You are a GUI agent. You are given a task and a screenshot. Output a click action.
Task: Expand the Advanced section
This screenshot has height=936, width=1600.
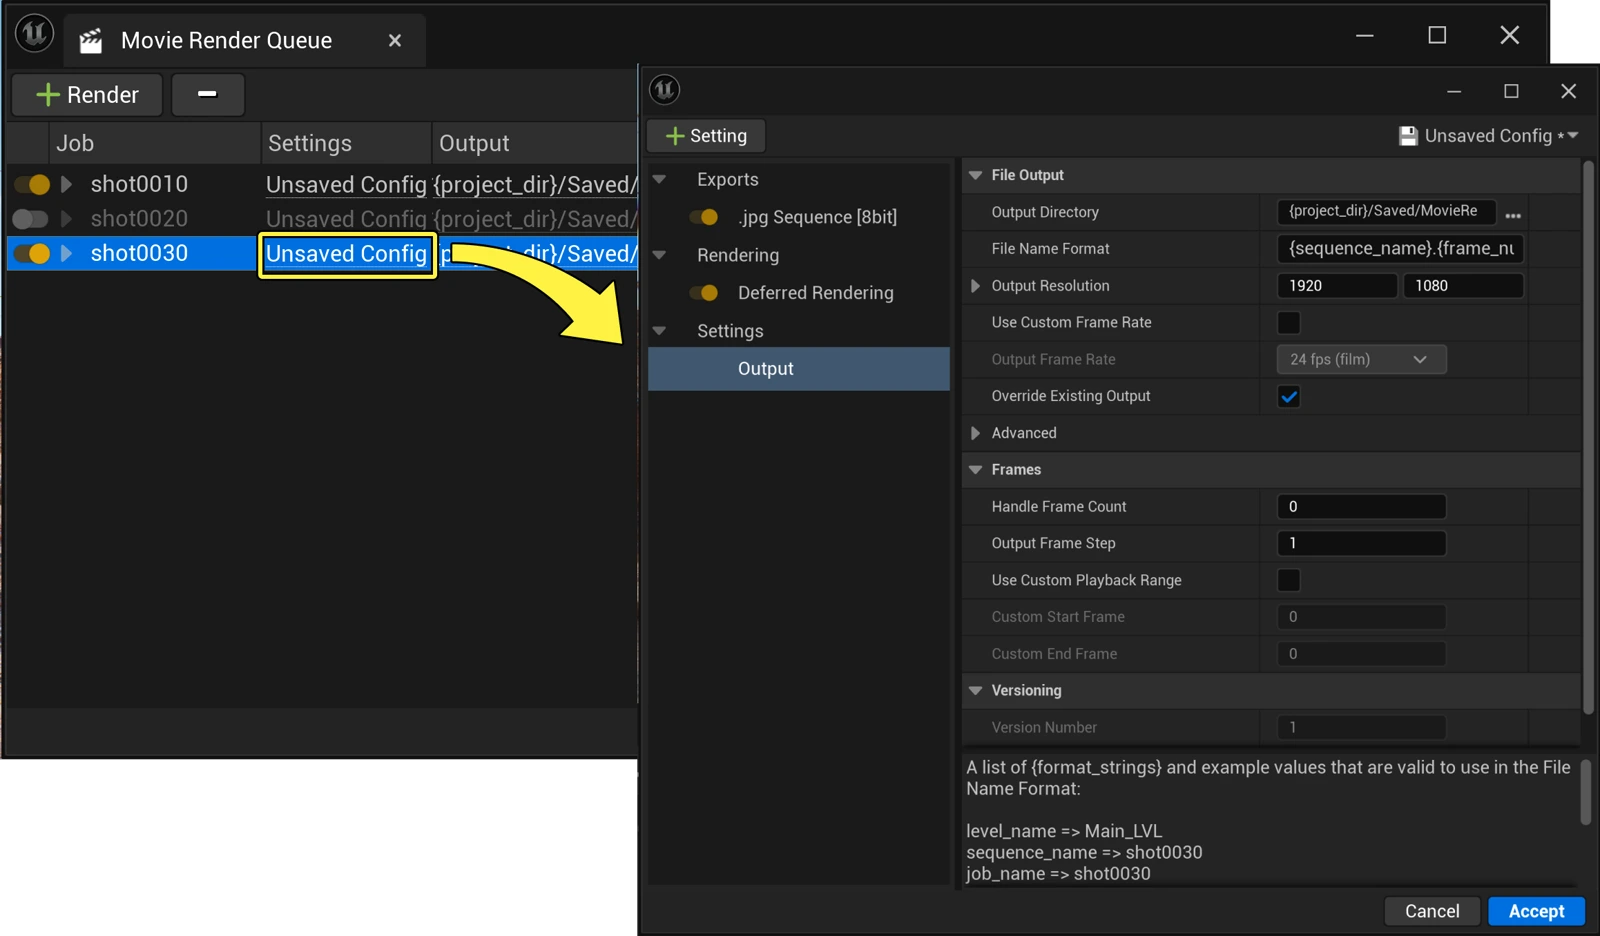(976, 433)
